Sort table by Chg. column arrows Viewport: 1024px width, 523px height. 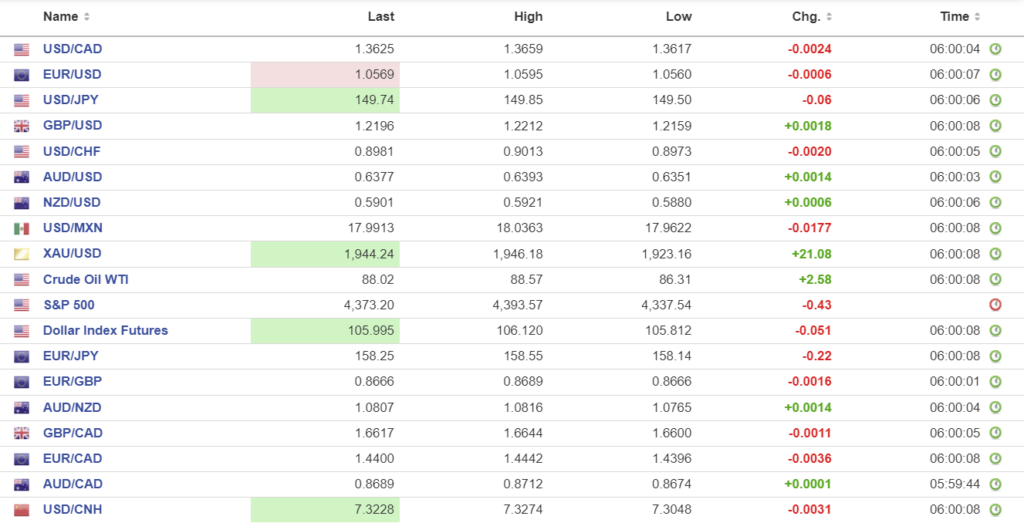coord(829,17)
